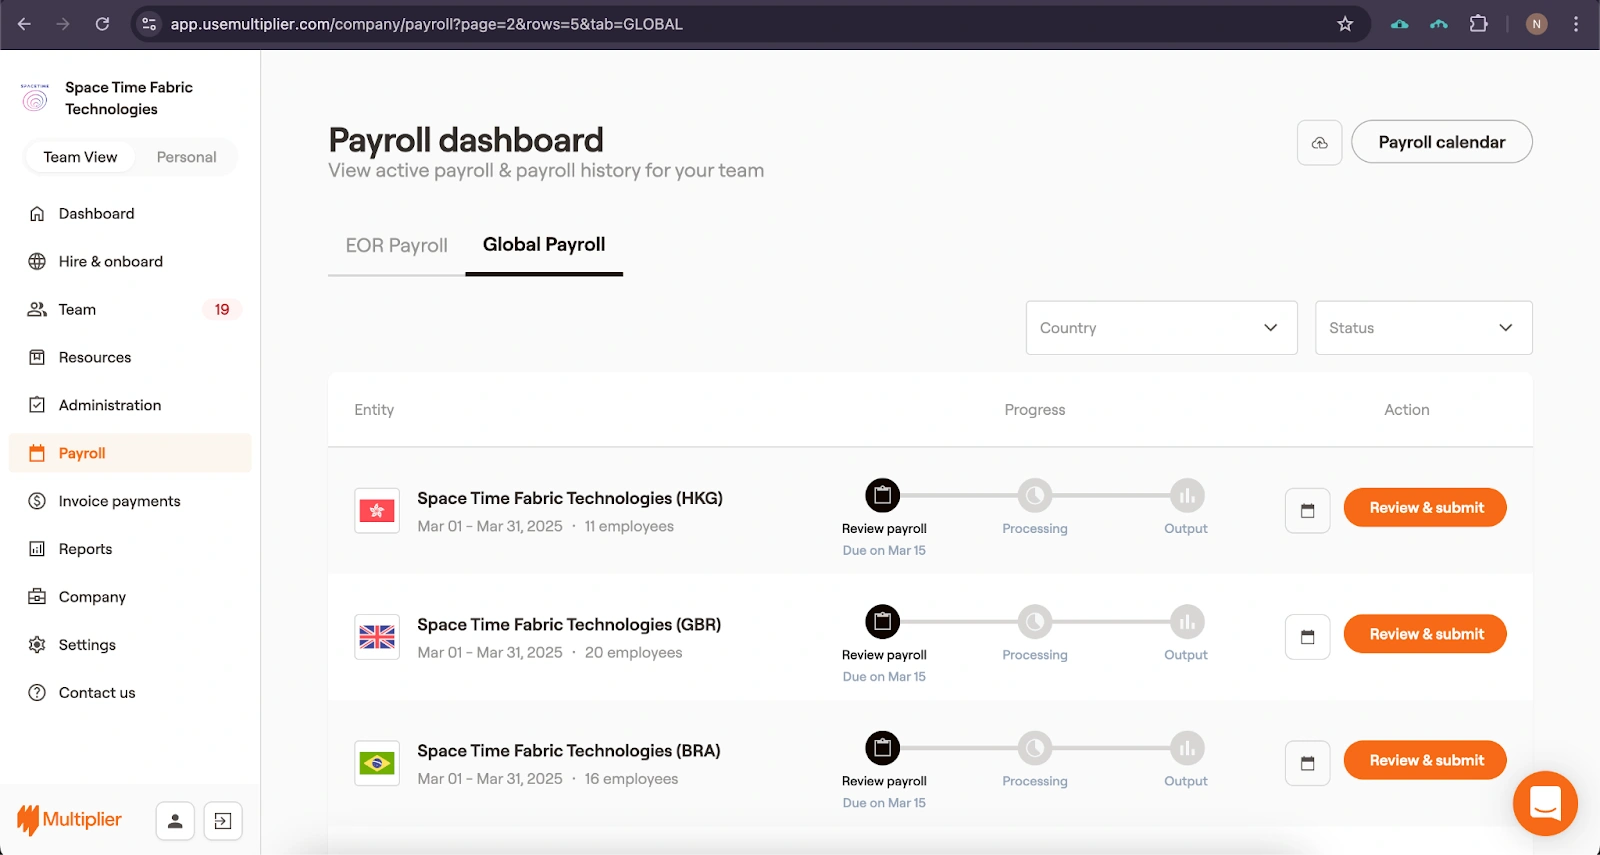Click the user profile icon in sidebar footer

click(175, 821)
